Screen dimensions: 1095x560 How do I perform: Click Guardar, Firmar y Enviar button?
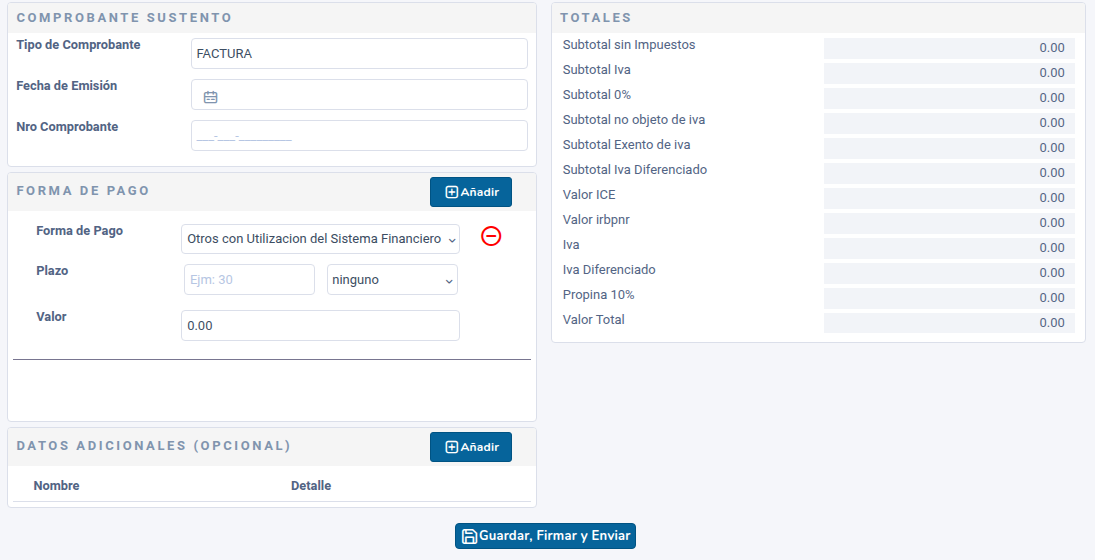click(545, 536)
